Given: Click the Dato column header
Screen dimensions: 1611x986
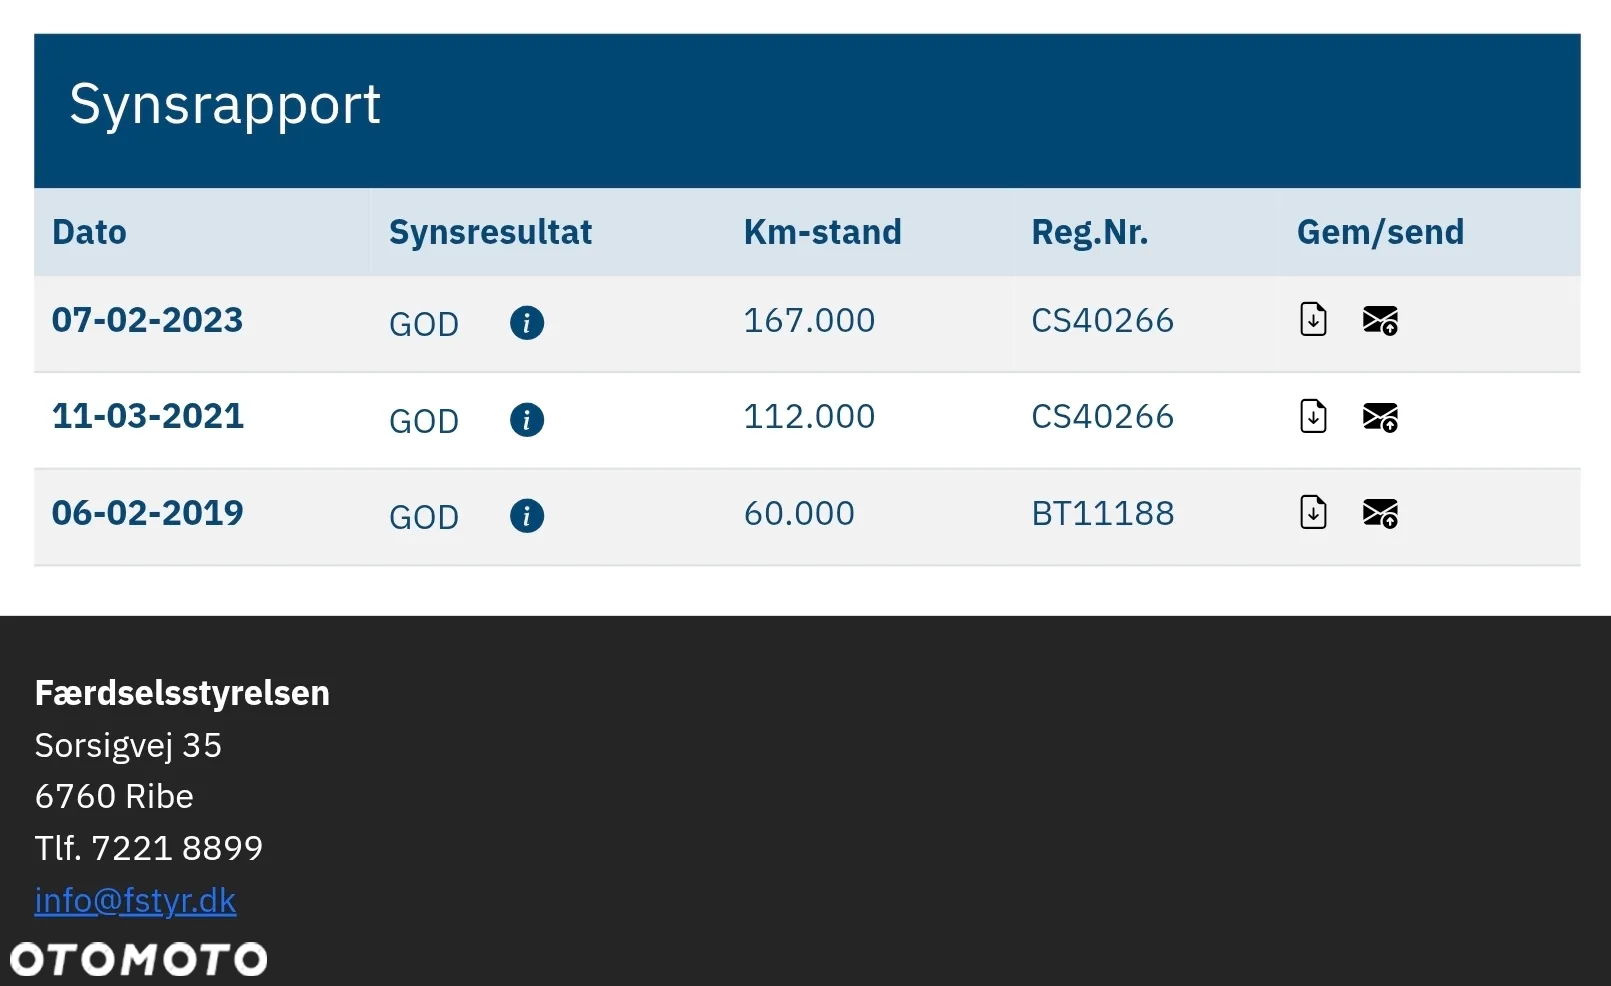Looking at the screenshot, I should tap(89, 232).
